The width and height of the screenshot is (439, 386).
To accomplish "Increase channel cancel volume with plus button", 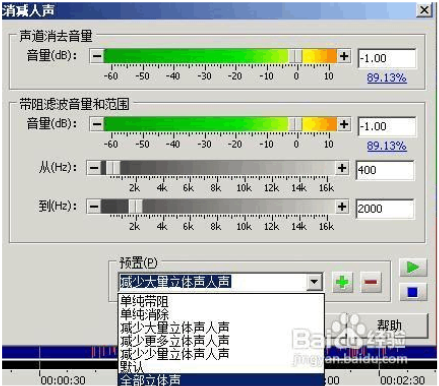I will point(344,56).
